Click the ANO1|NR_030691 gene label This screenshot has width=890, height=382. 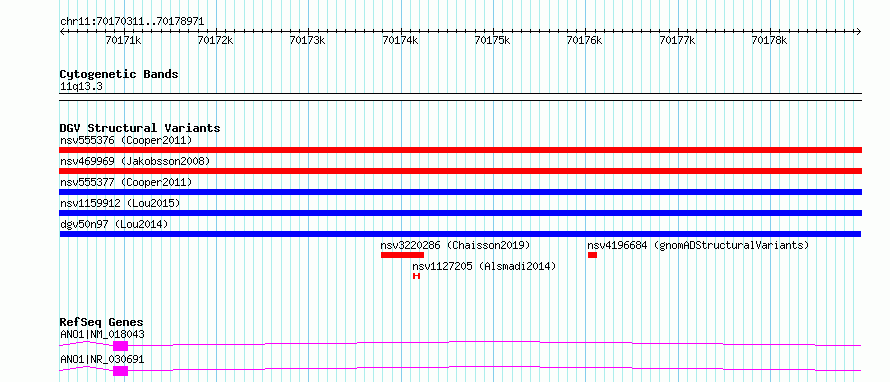click(x=102, y=359)
